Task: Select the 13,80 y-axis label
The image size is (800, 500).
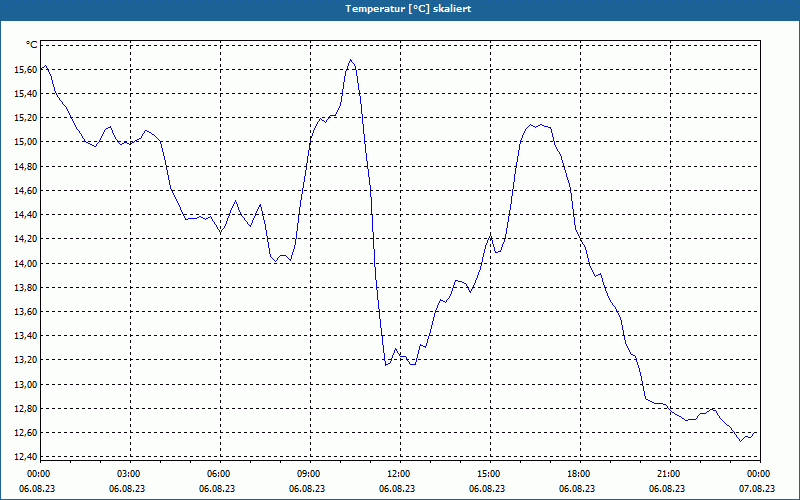Action: tap(26, 287)
